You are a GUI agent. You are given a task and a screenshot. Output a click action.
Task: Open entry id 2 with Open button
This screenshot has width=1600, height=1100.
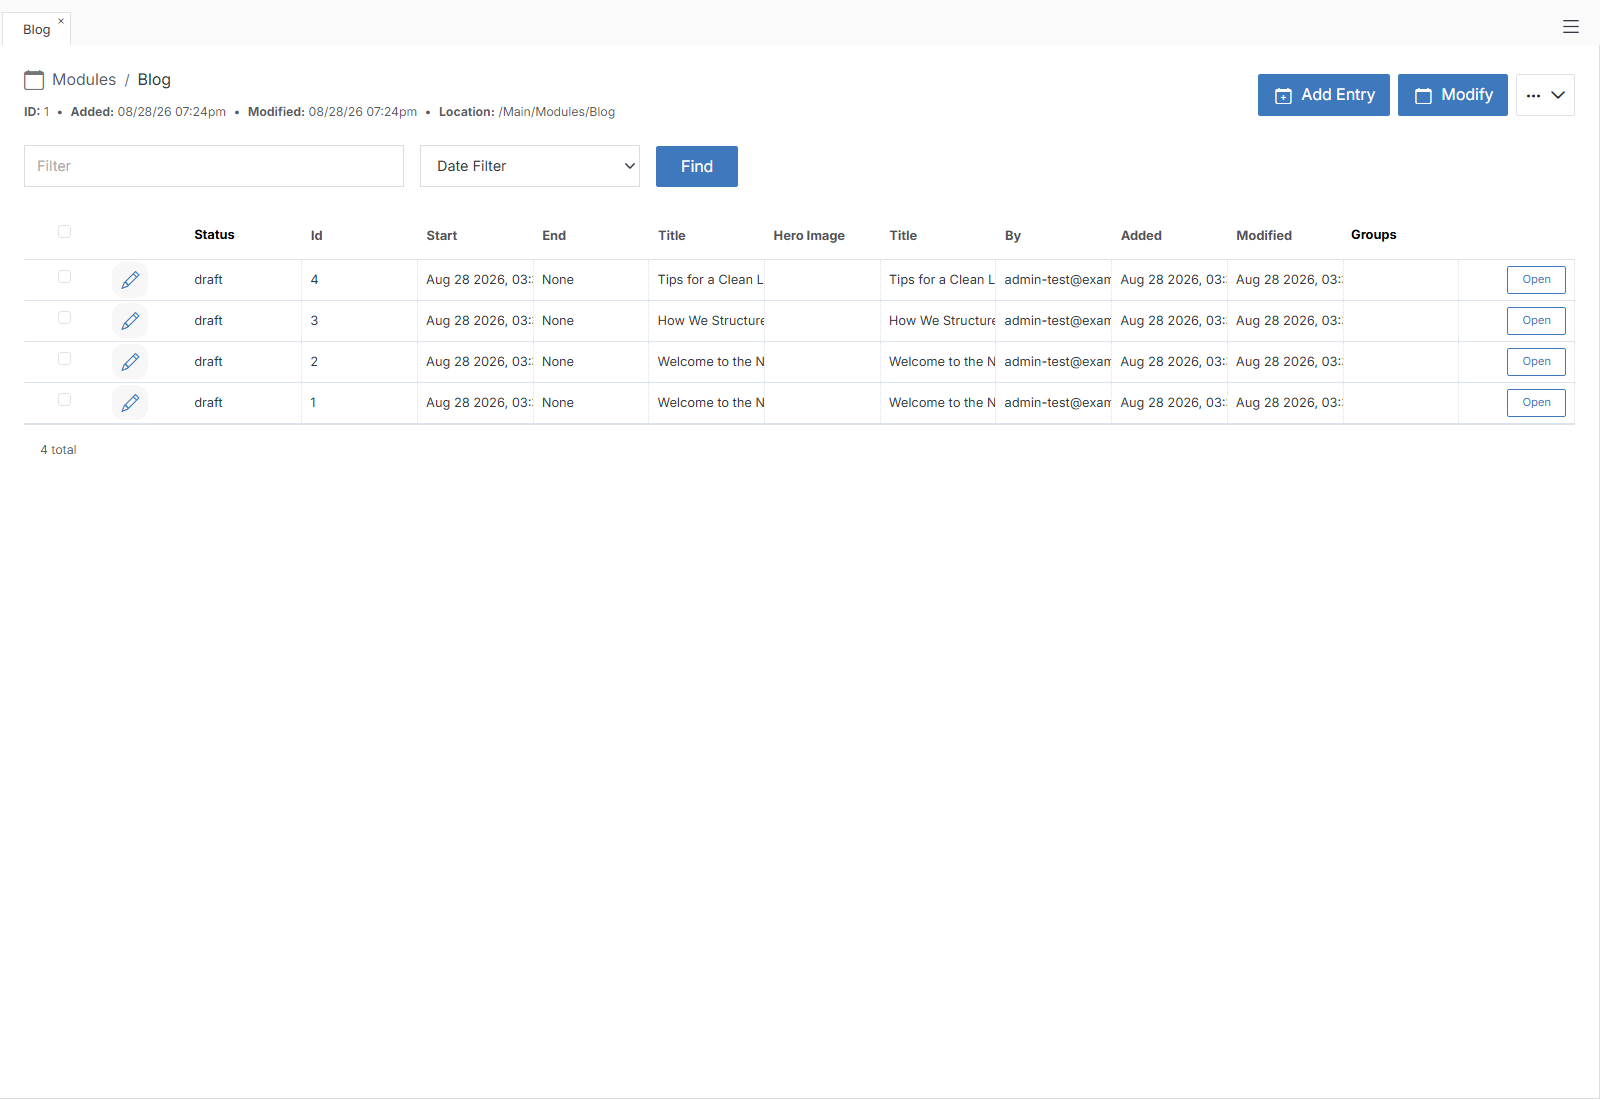tap(1536, 362)
